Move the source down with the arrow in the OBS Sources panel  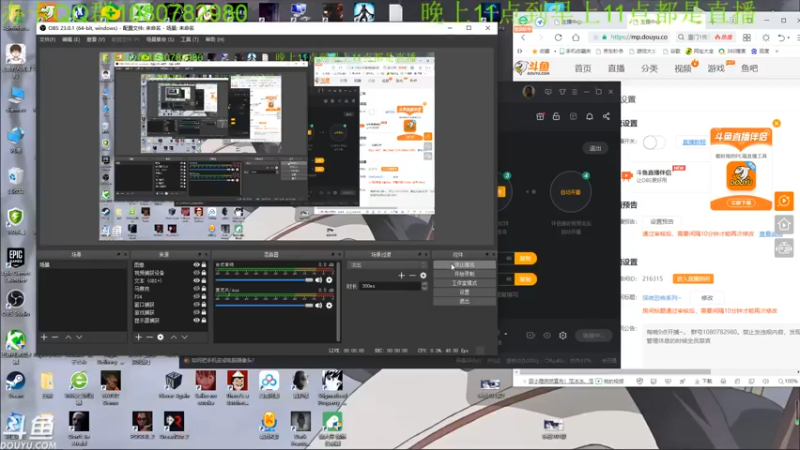point(185,337)
